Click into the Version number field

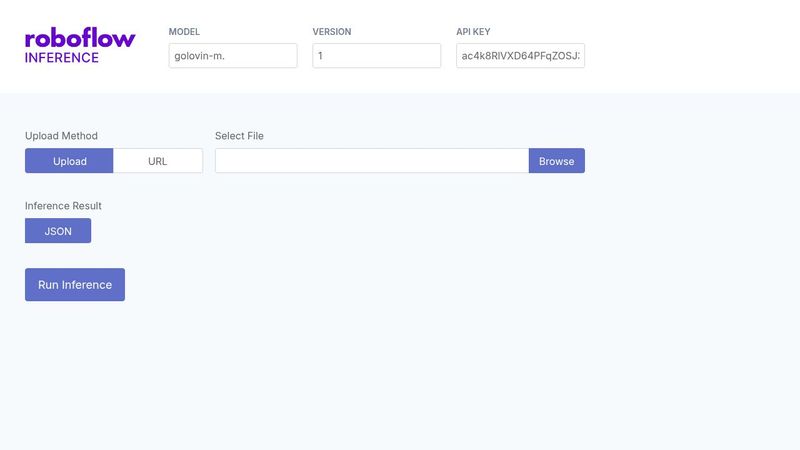pos(376,56)
